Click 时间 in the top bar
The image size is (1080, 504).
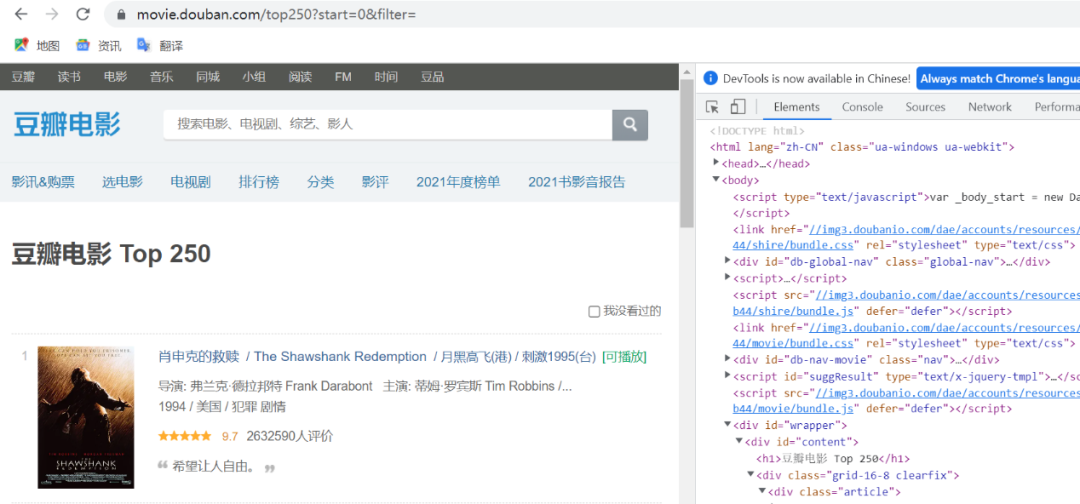pyautogui.click(x=386, y=77)
